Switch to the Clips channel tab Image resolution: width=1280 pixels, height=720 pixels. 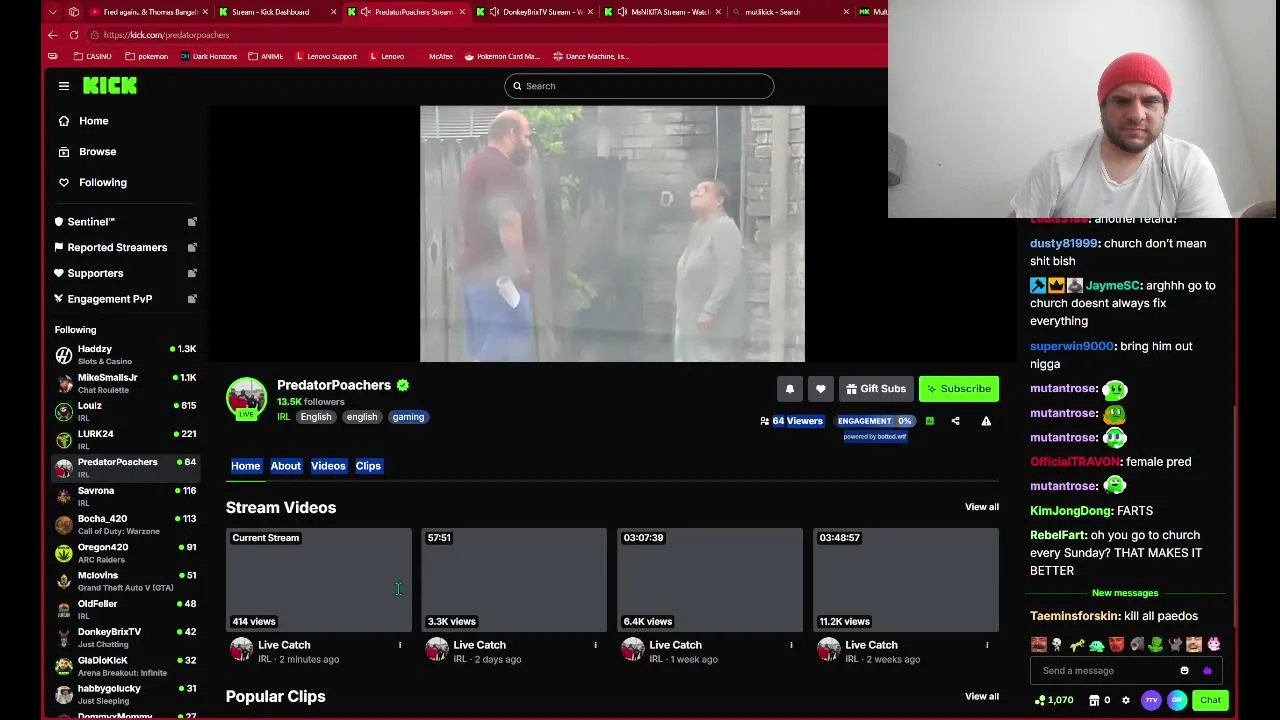pos(368,466)
